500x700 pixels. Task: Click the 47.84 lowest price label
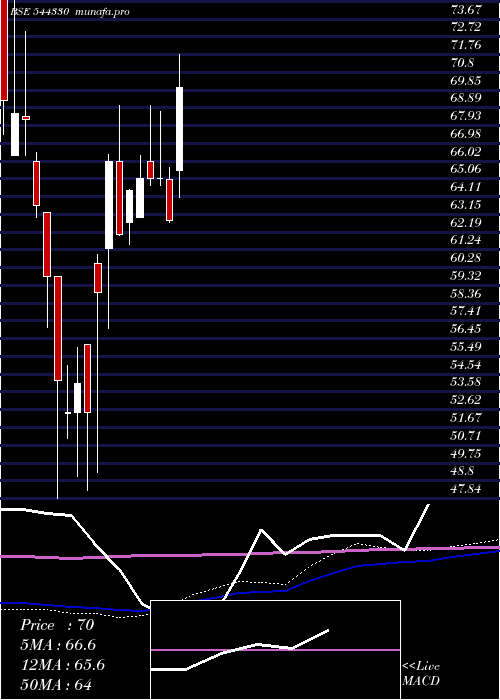coord(466,489)
